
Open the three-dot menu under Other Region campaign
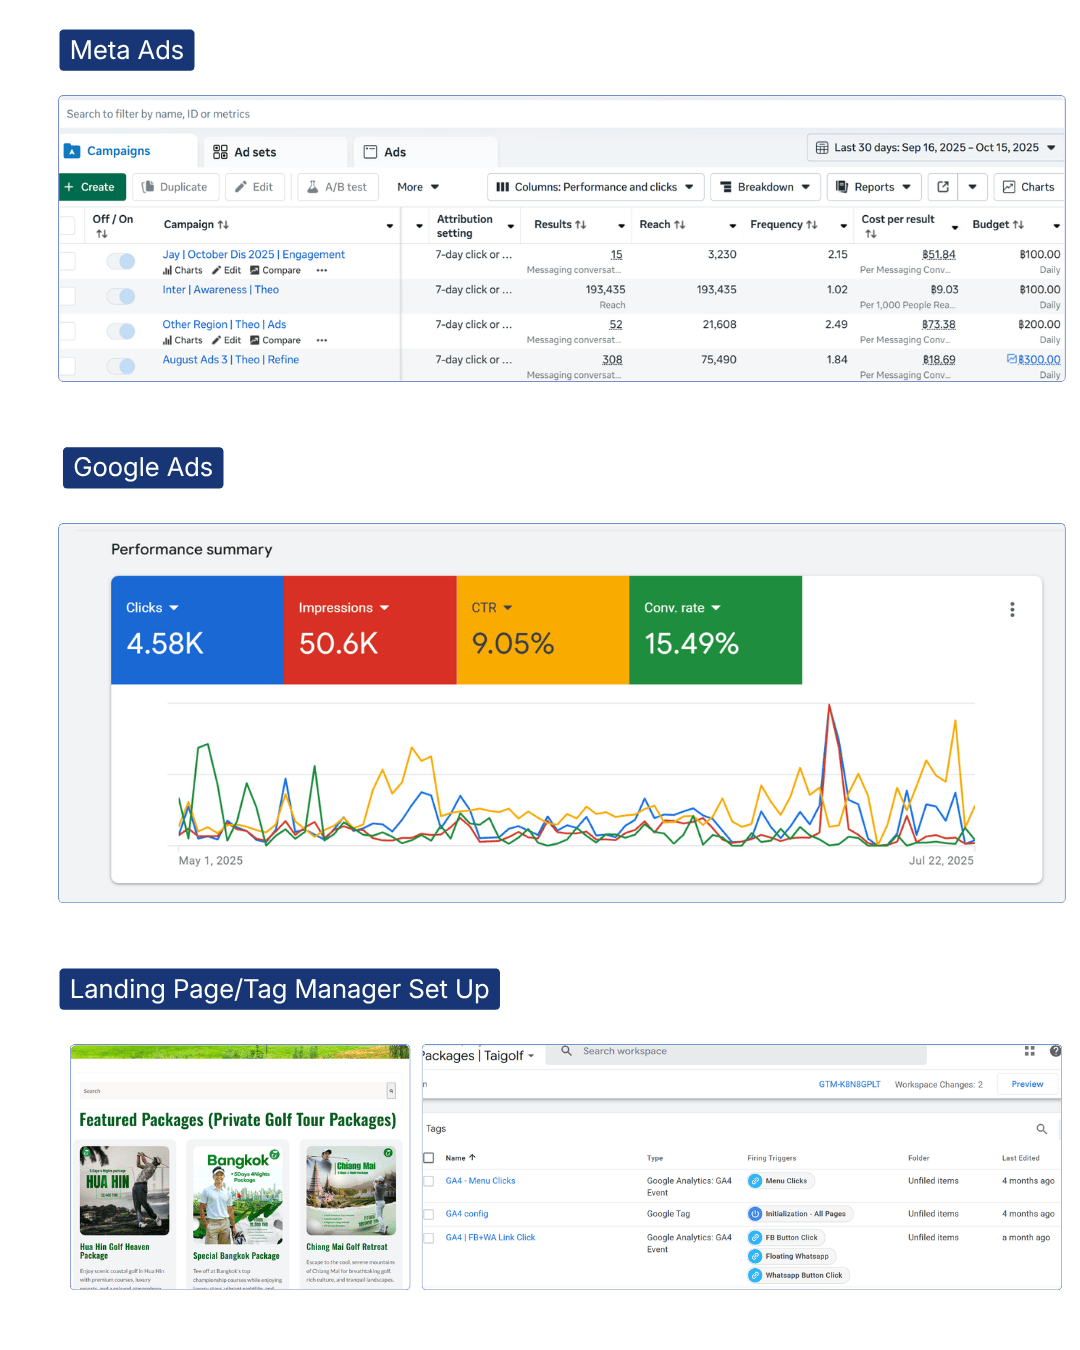pos(322,341)
